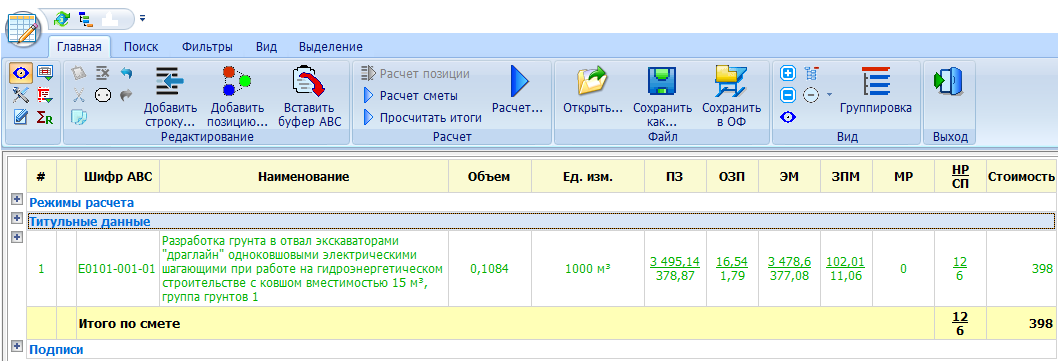Image resolution: width=1058 pixels, height=361 pixels.
Task: Click the ПЗ value 3 495,14
Action: (x=675, y=262)
